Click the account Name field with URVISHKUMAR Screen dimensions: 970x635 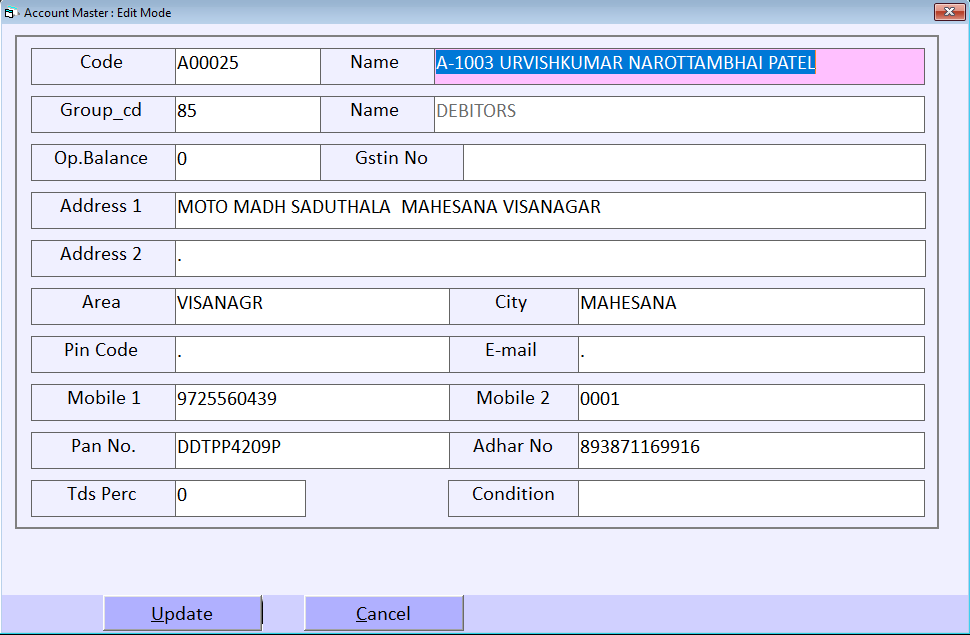coord(679,66)
